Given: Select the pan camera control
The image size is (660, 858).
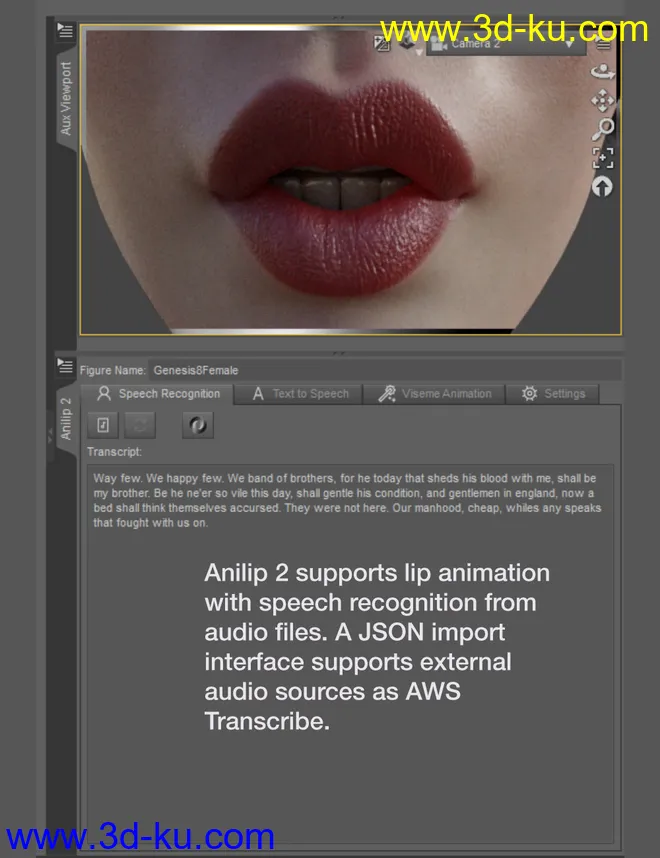Looking at the screenshot, I should 603,101.
